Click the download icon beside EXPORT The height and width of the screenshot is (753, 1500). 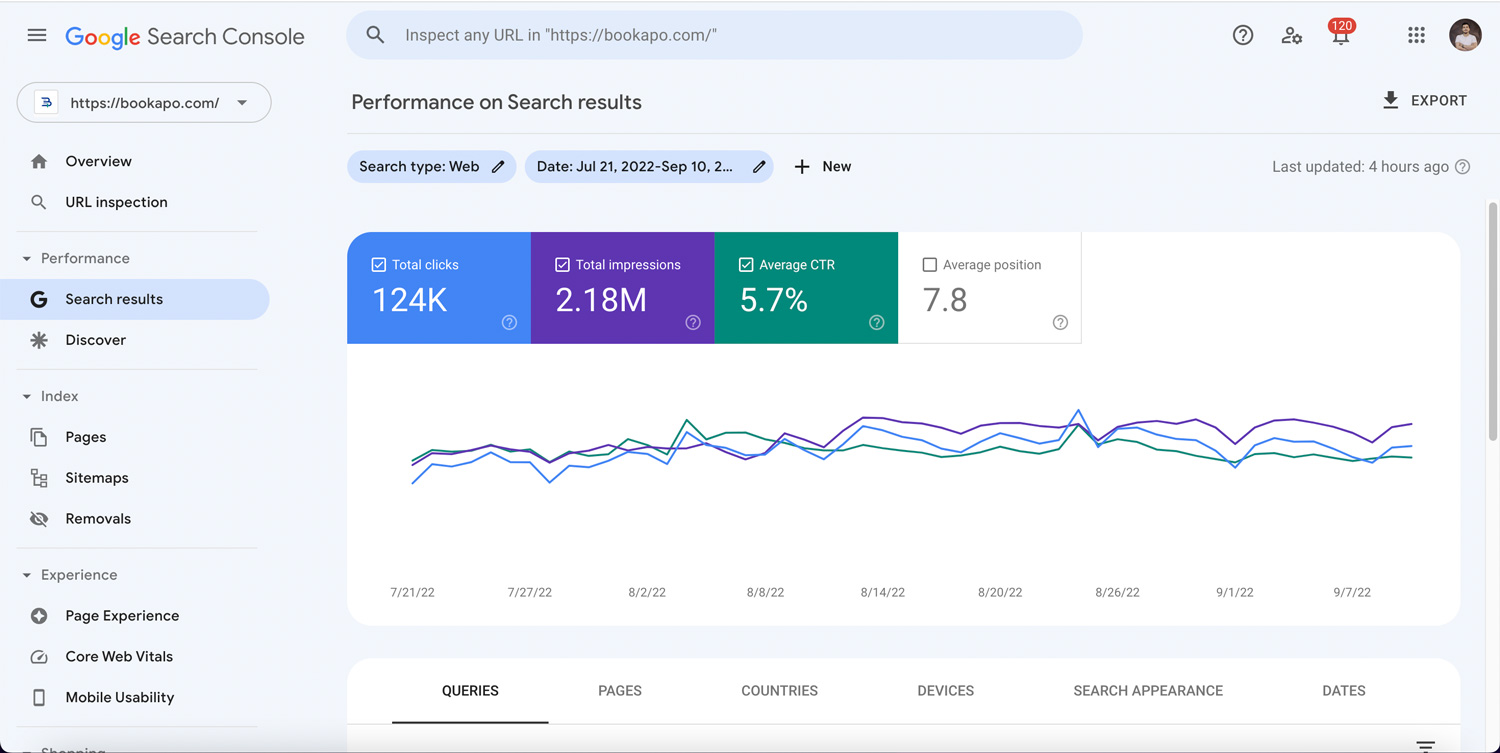1391,100
